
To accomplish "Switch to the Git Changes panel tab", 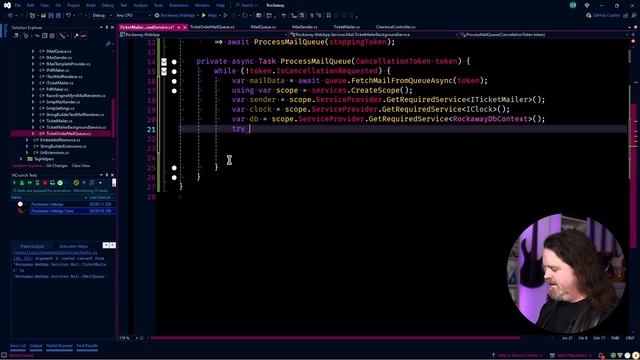I will coord(57,166).
